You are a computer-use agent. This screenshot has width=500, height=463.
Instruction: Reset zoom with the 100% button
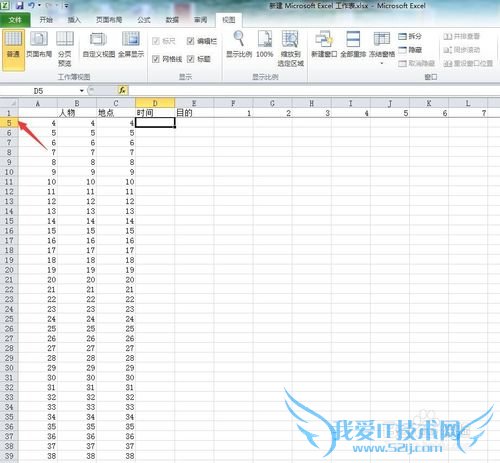[x=265, y=44]
